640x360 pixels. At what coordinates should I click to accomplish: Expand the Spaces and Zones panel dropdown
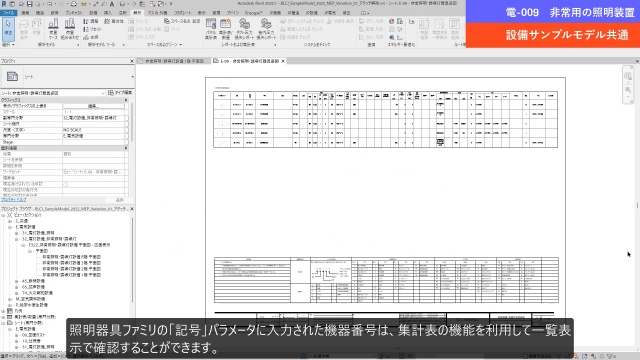164,44
